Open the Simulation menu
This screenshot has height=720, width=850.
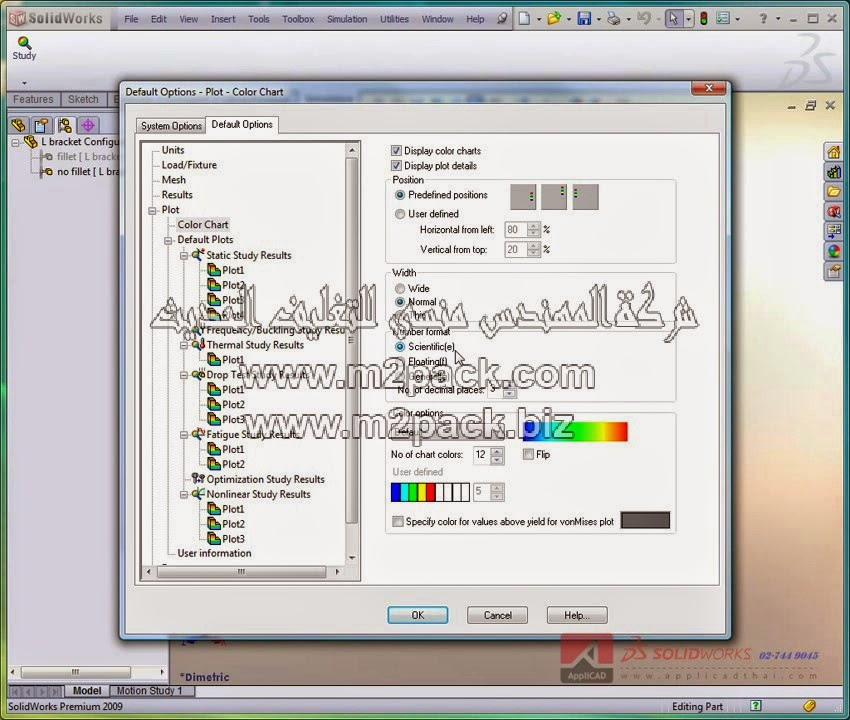[x=347, y=19]
